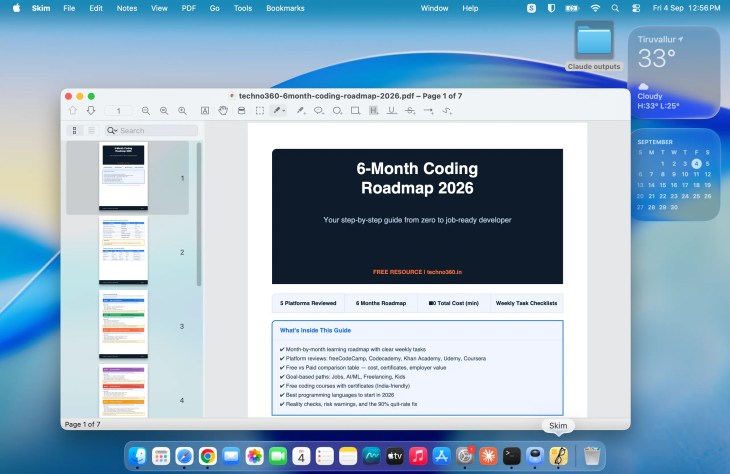Image resolution: width=730 pixels, height=474 pixels.
Task: Open search options magnifier dropdown
Action: tap(112, 131)
